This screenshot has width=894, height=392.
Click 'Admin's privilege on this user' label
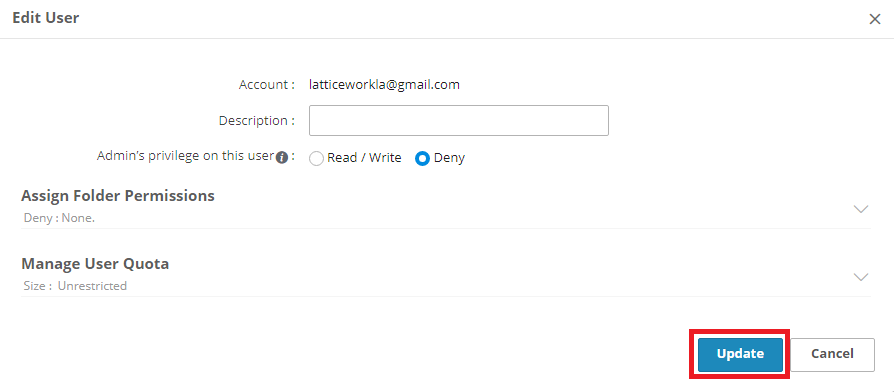pyautogui.click(x=186, y=156)
